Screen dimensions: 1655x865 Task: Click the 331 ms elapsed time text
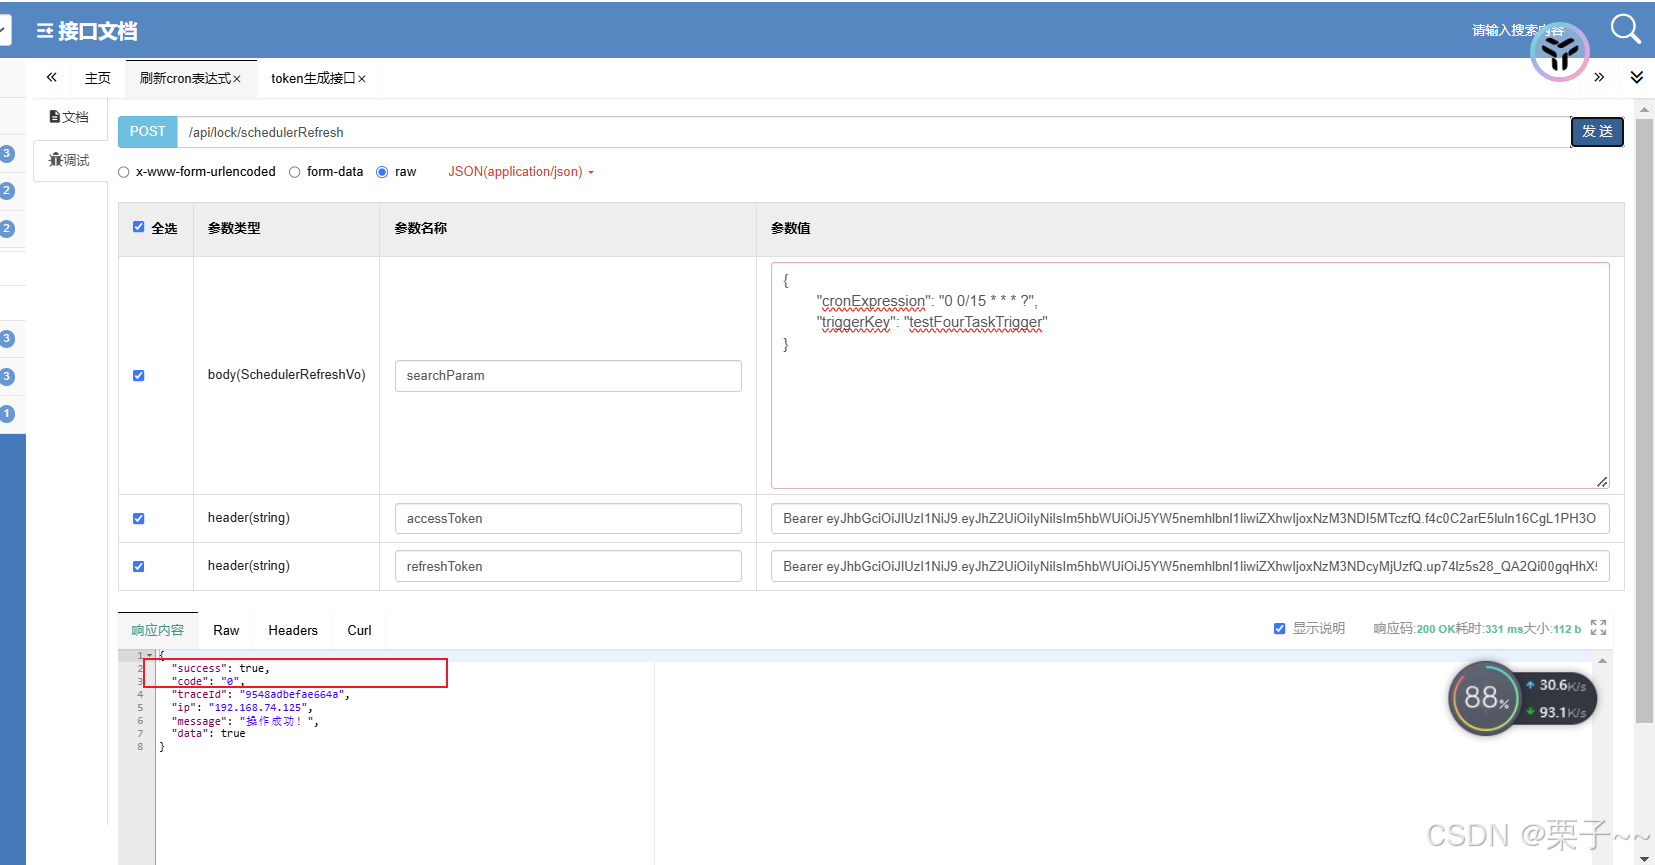pos(1504,629)
